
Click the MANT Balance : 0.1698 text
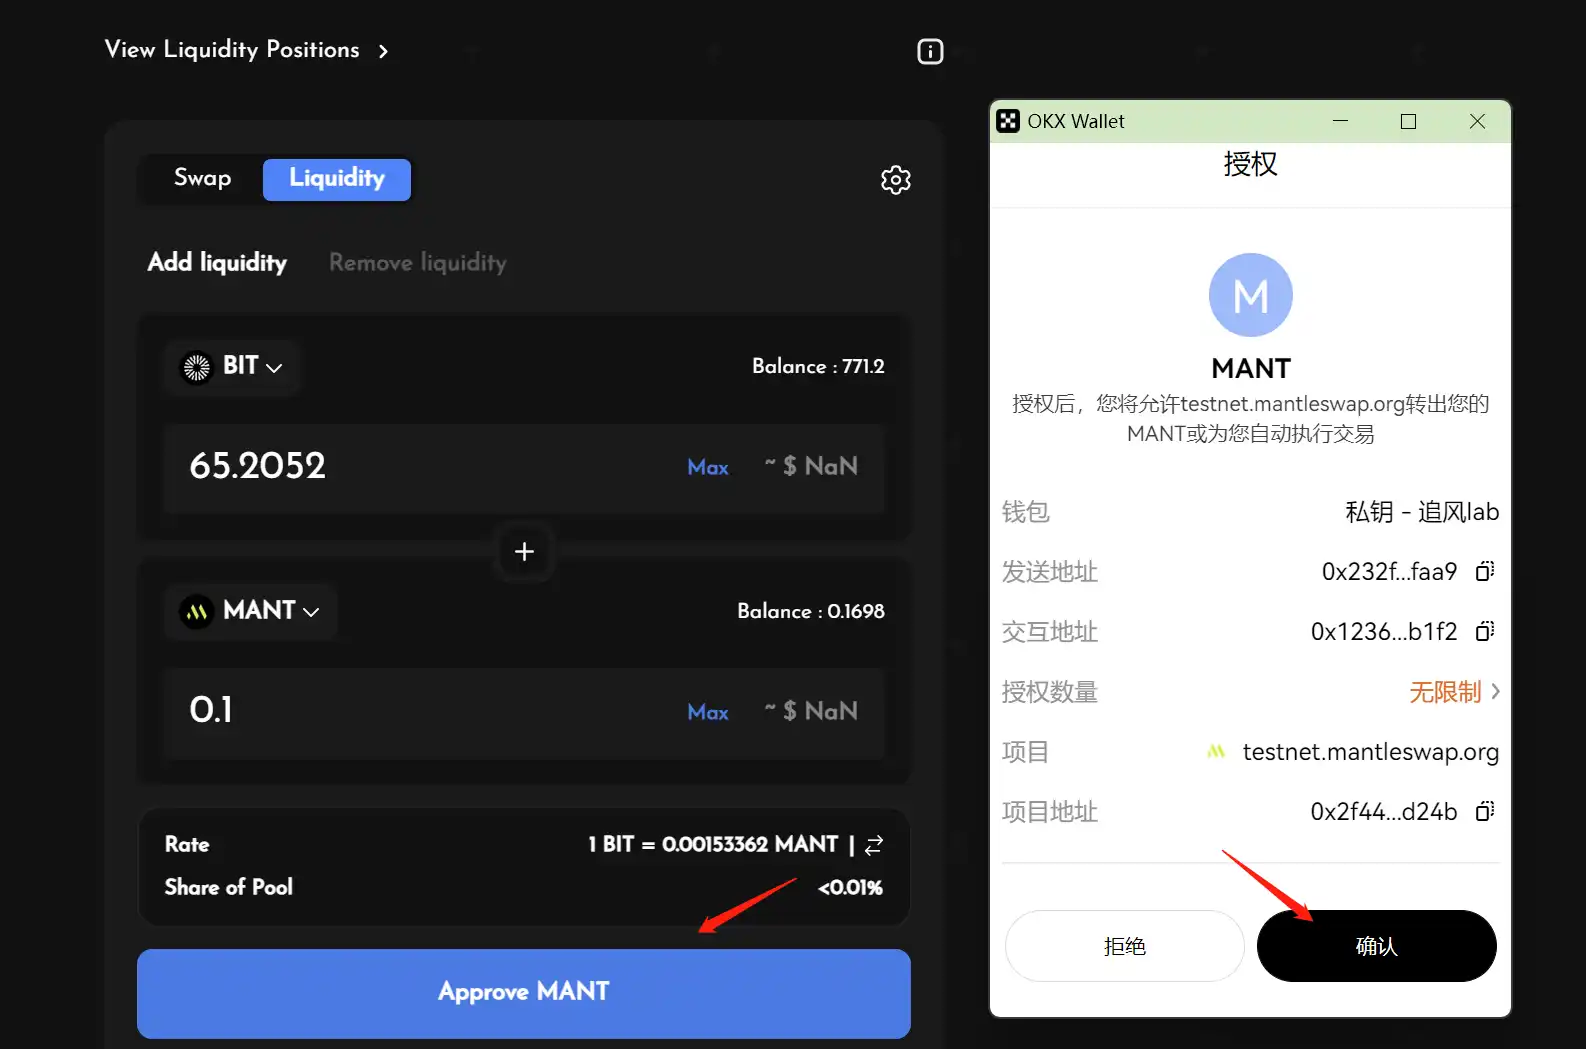tap(811, 611)
